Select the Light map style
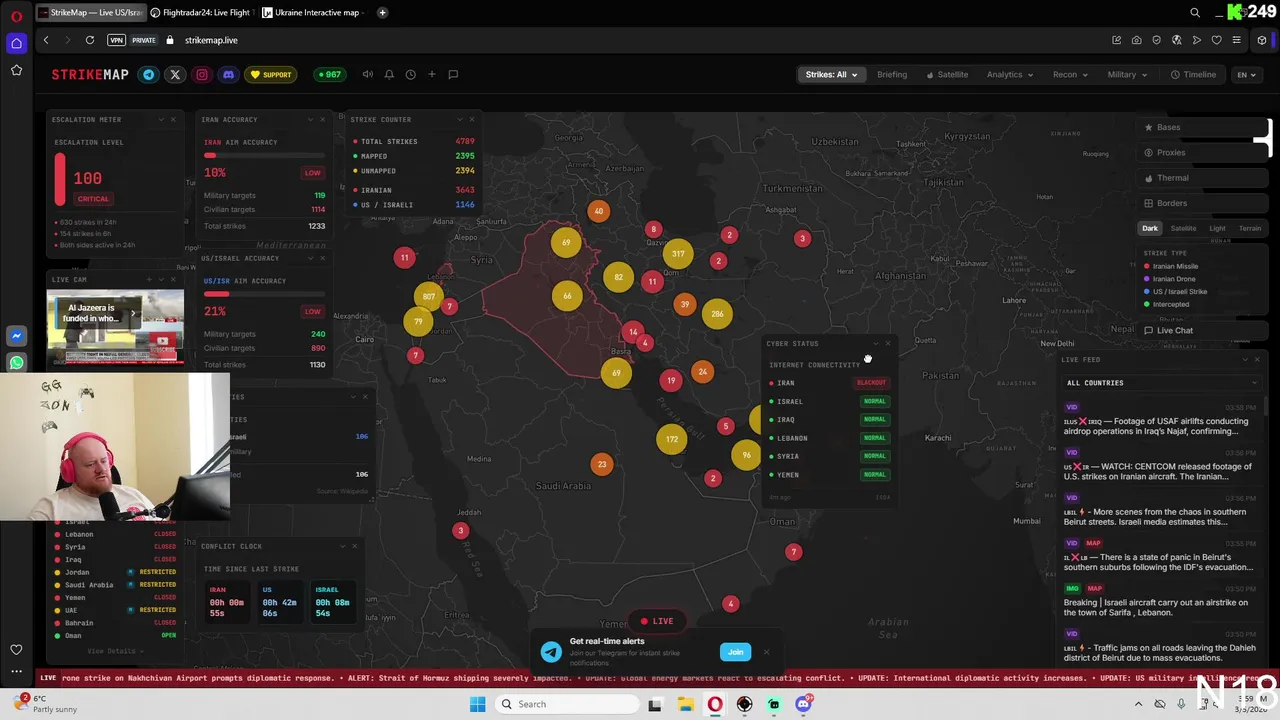 [1217, 228]
